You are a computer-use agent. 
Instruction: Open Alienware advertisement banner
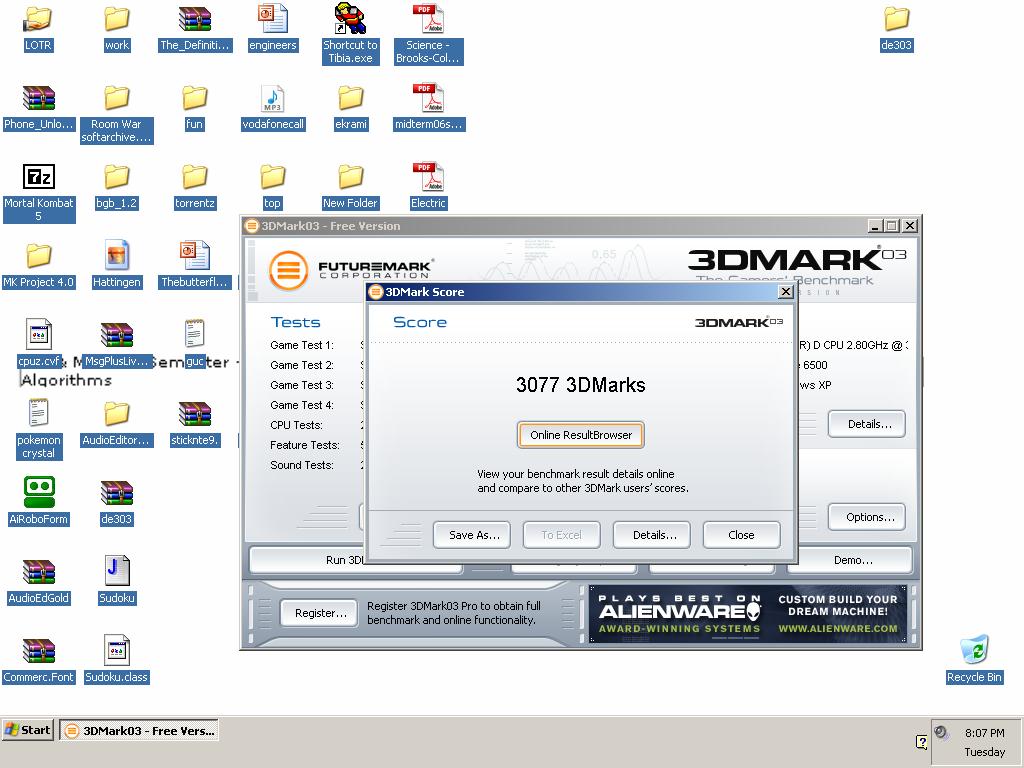pos(748,614)
